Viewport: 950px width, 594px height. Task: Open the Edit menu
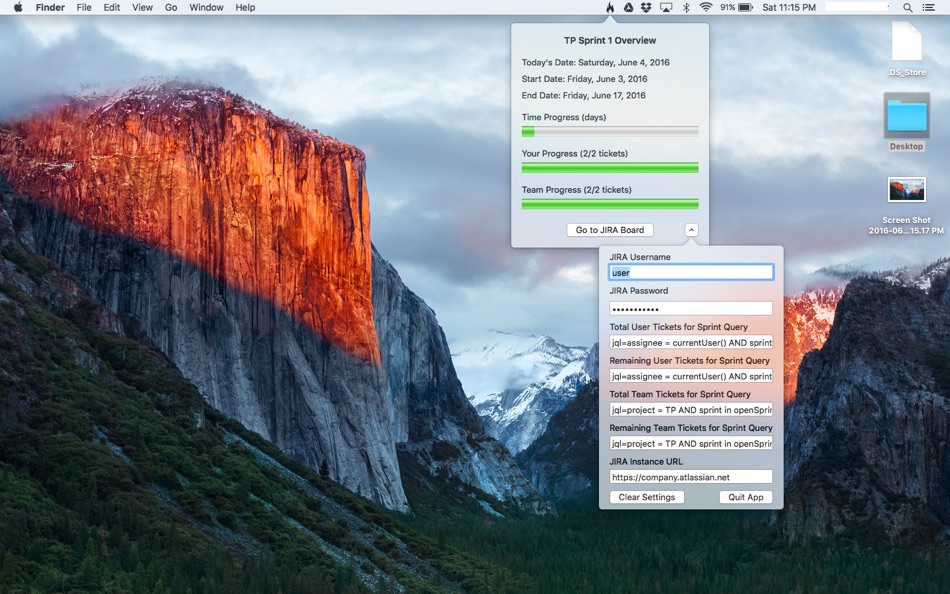click(111, 7)
